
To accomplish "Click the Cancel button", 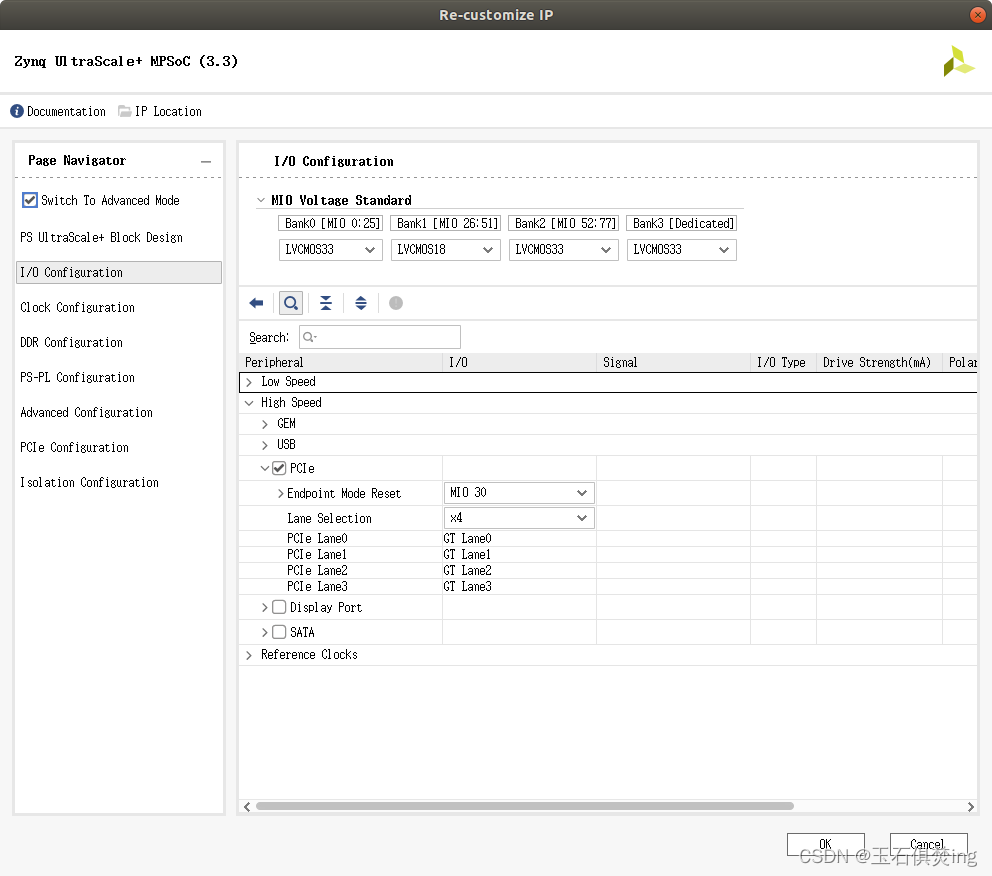I will (x=928, y=844).
